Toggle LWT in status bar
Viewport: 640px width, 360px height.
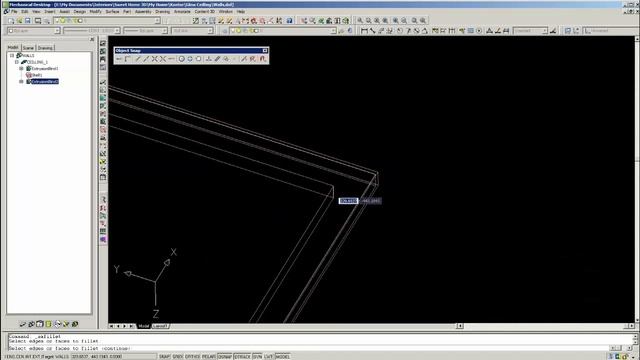[268, 357]
